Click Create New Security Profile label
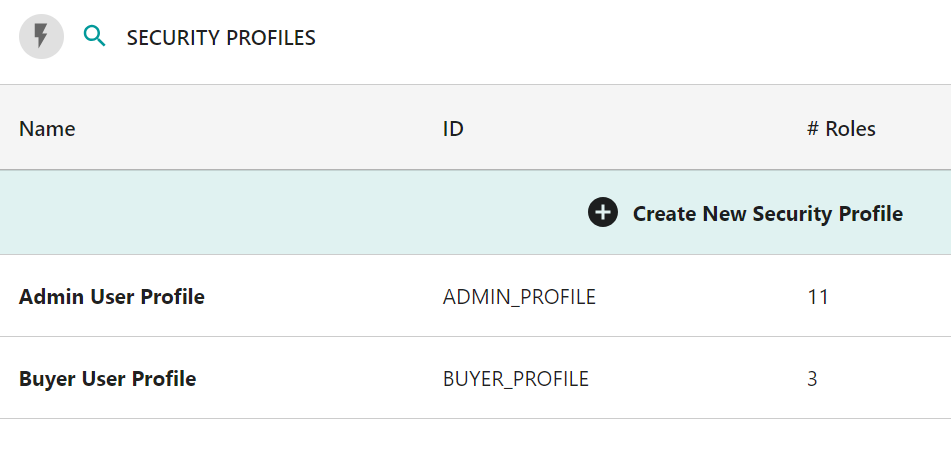The width and height of the screenshot is (951, 475). pos(767,213)
